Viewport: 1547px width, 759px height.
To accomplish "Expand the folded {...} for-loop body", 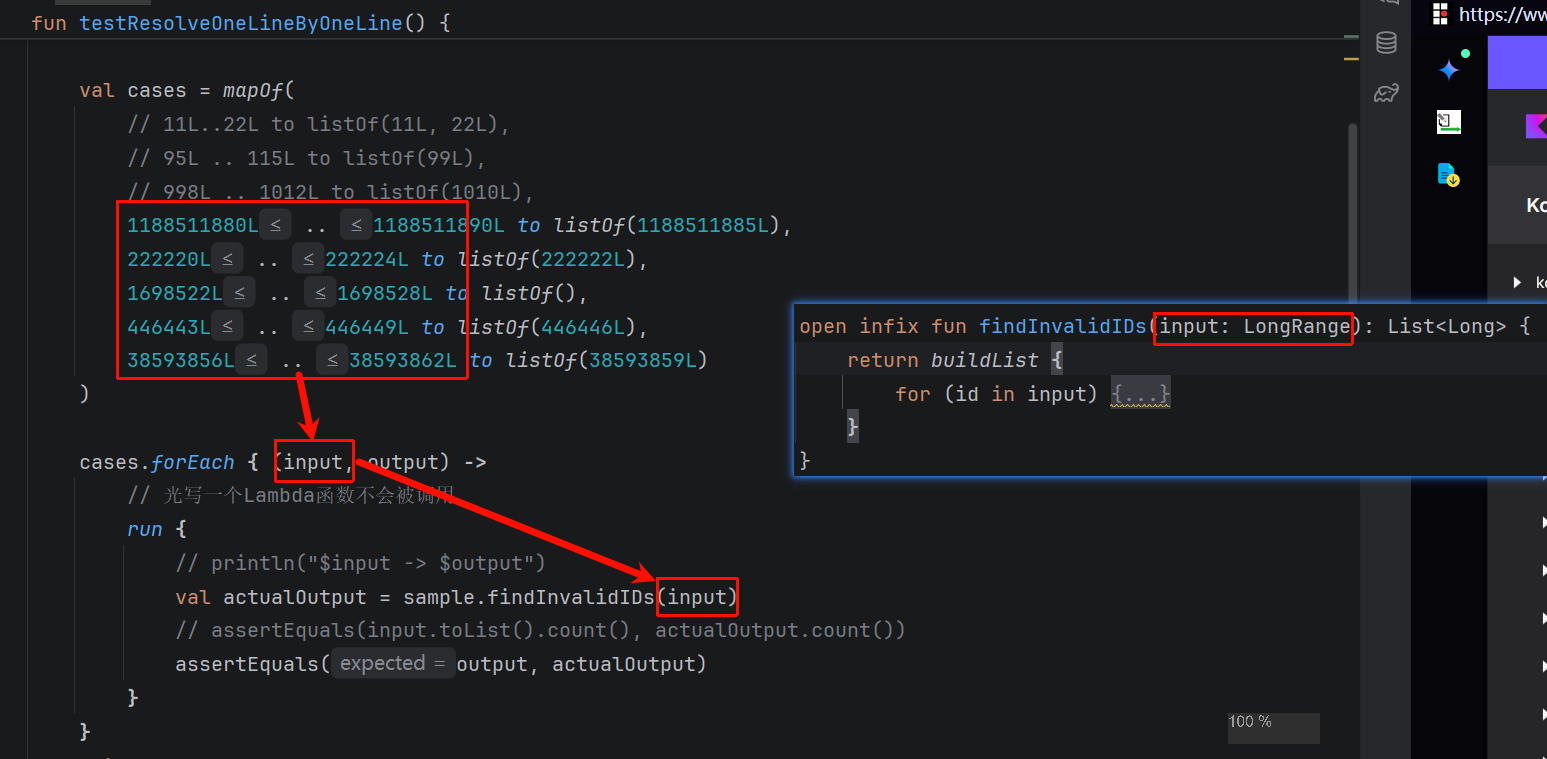I will (1140, 394).
